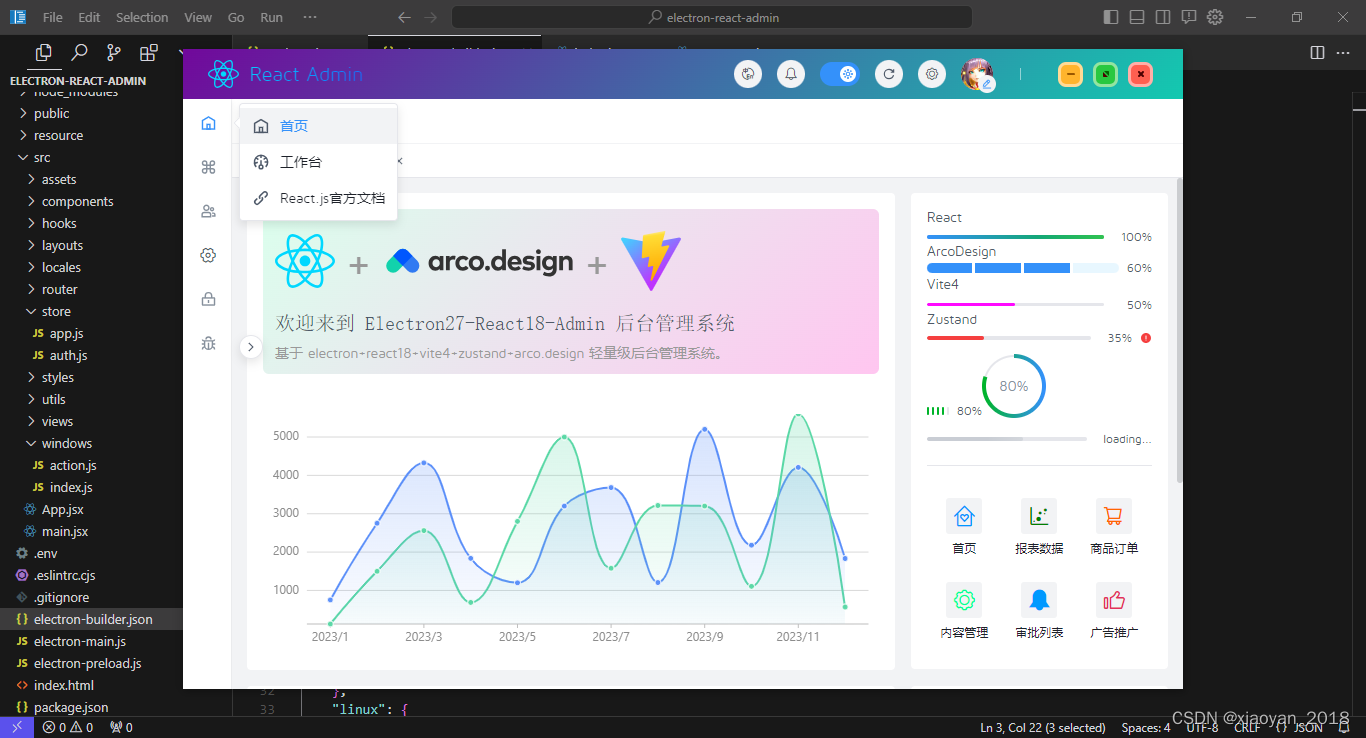Click VS Code back navigation arrow
Screen dimensions: 1366x738
404,17
